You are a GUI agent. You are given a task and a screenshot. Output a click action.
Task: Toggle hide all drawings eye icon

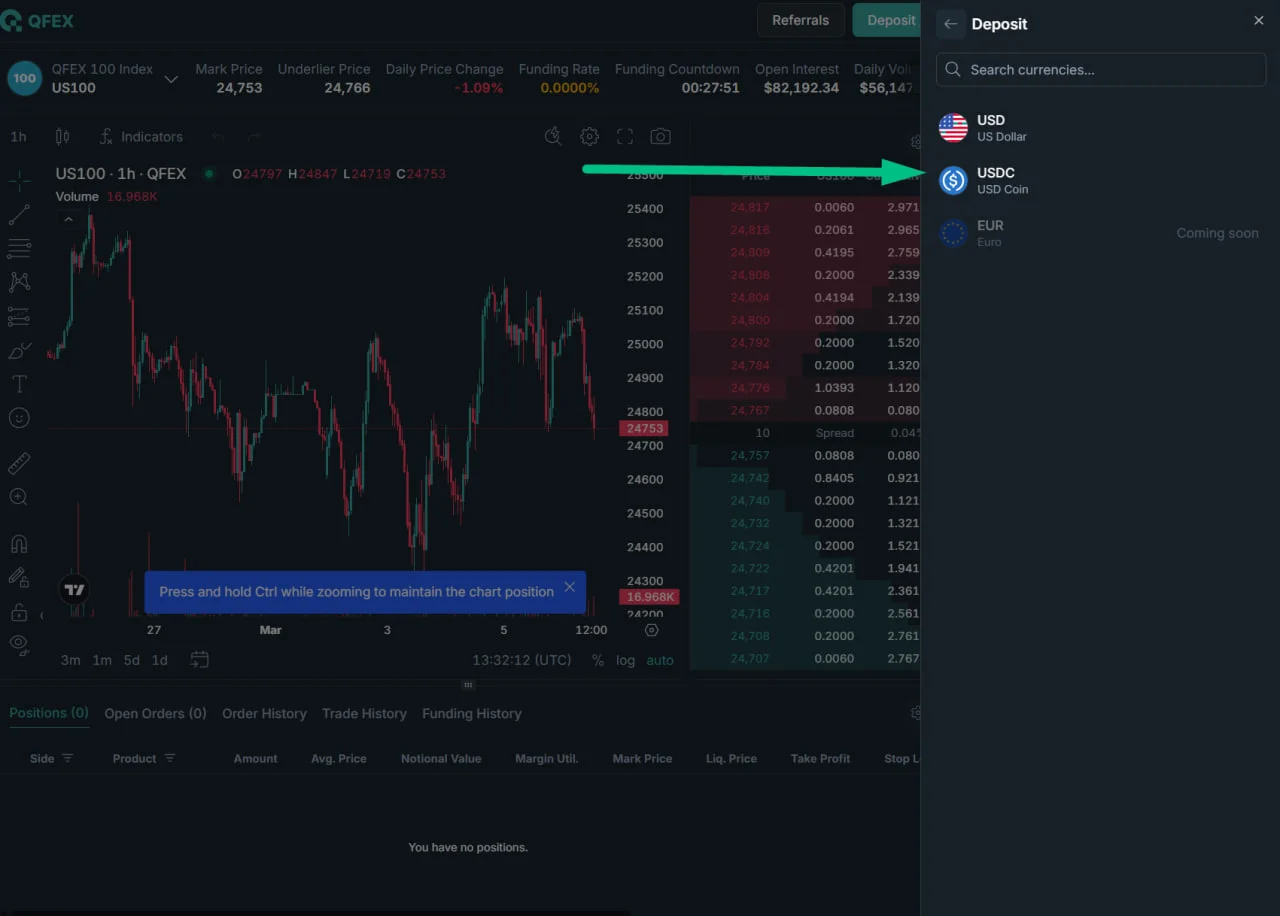click(x=19, y=645)
